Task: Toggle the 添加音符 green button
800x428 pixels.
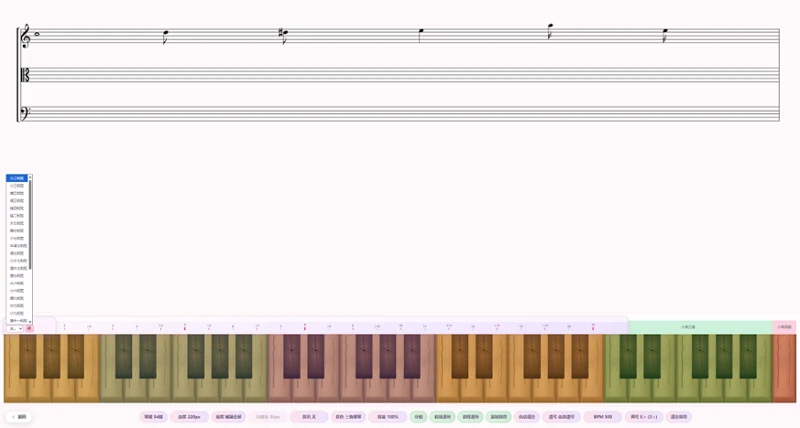Action: 498,417
